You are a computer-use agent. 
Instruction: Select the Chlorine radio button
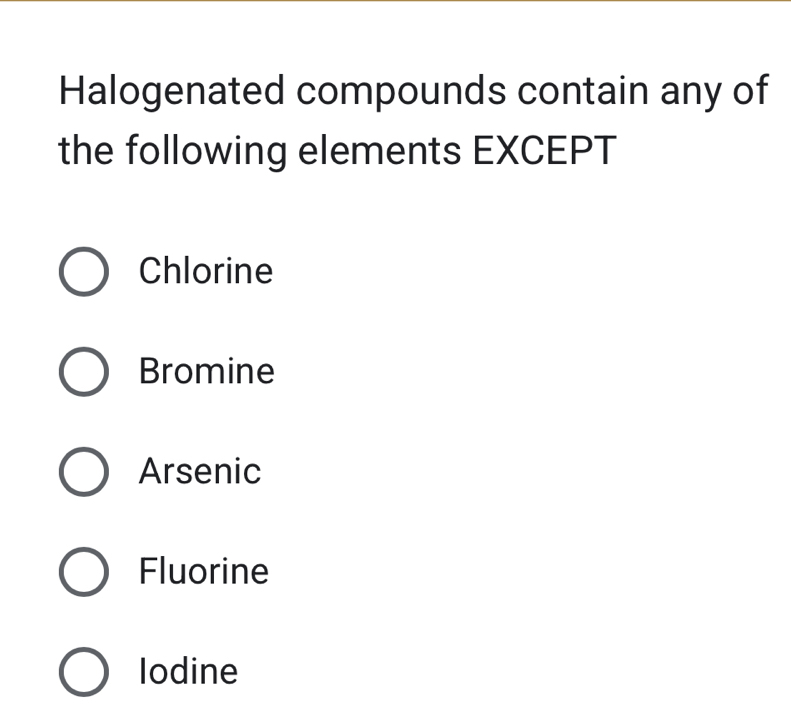click(84, 273)
